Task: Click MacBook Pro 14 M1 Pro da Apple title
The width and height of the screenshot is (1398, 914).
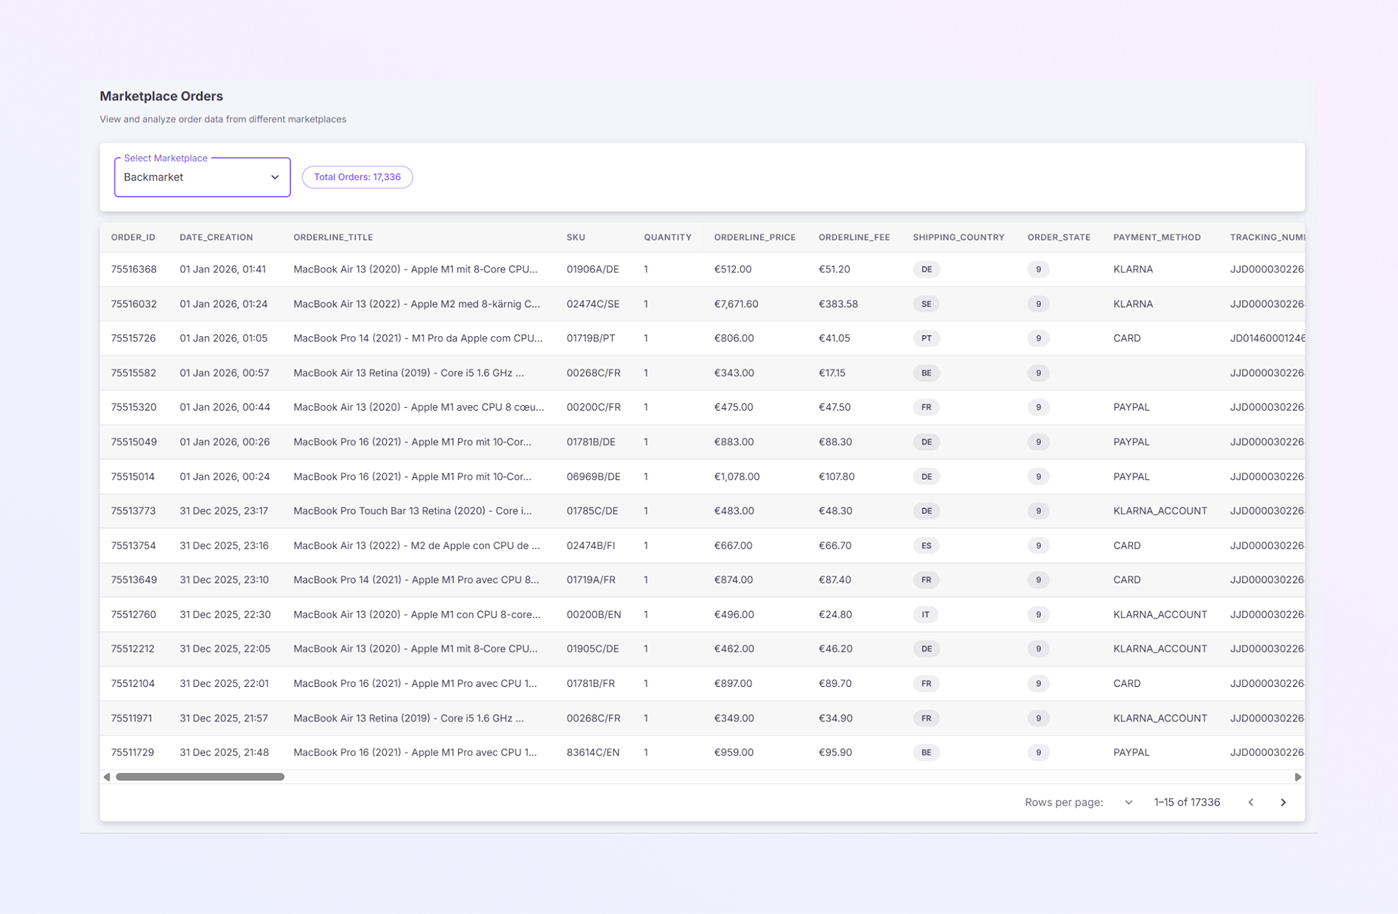Action: [x=418, y=338]
